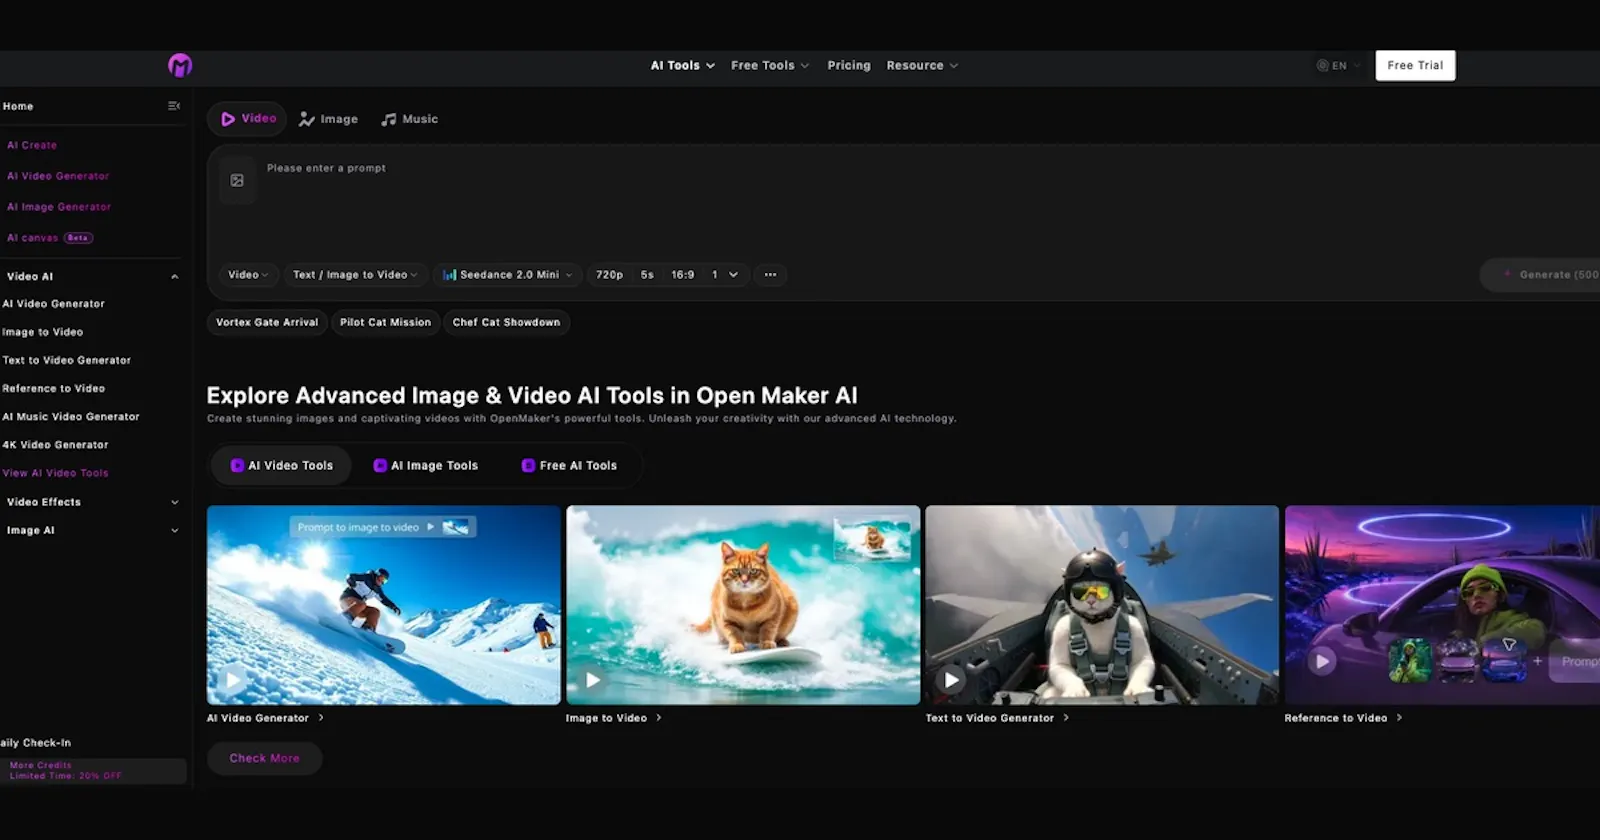Click the image upload icon in prompt box
The image size is (1600, 840).
coord(237,181)
